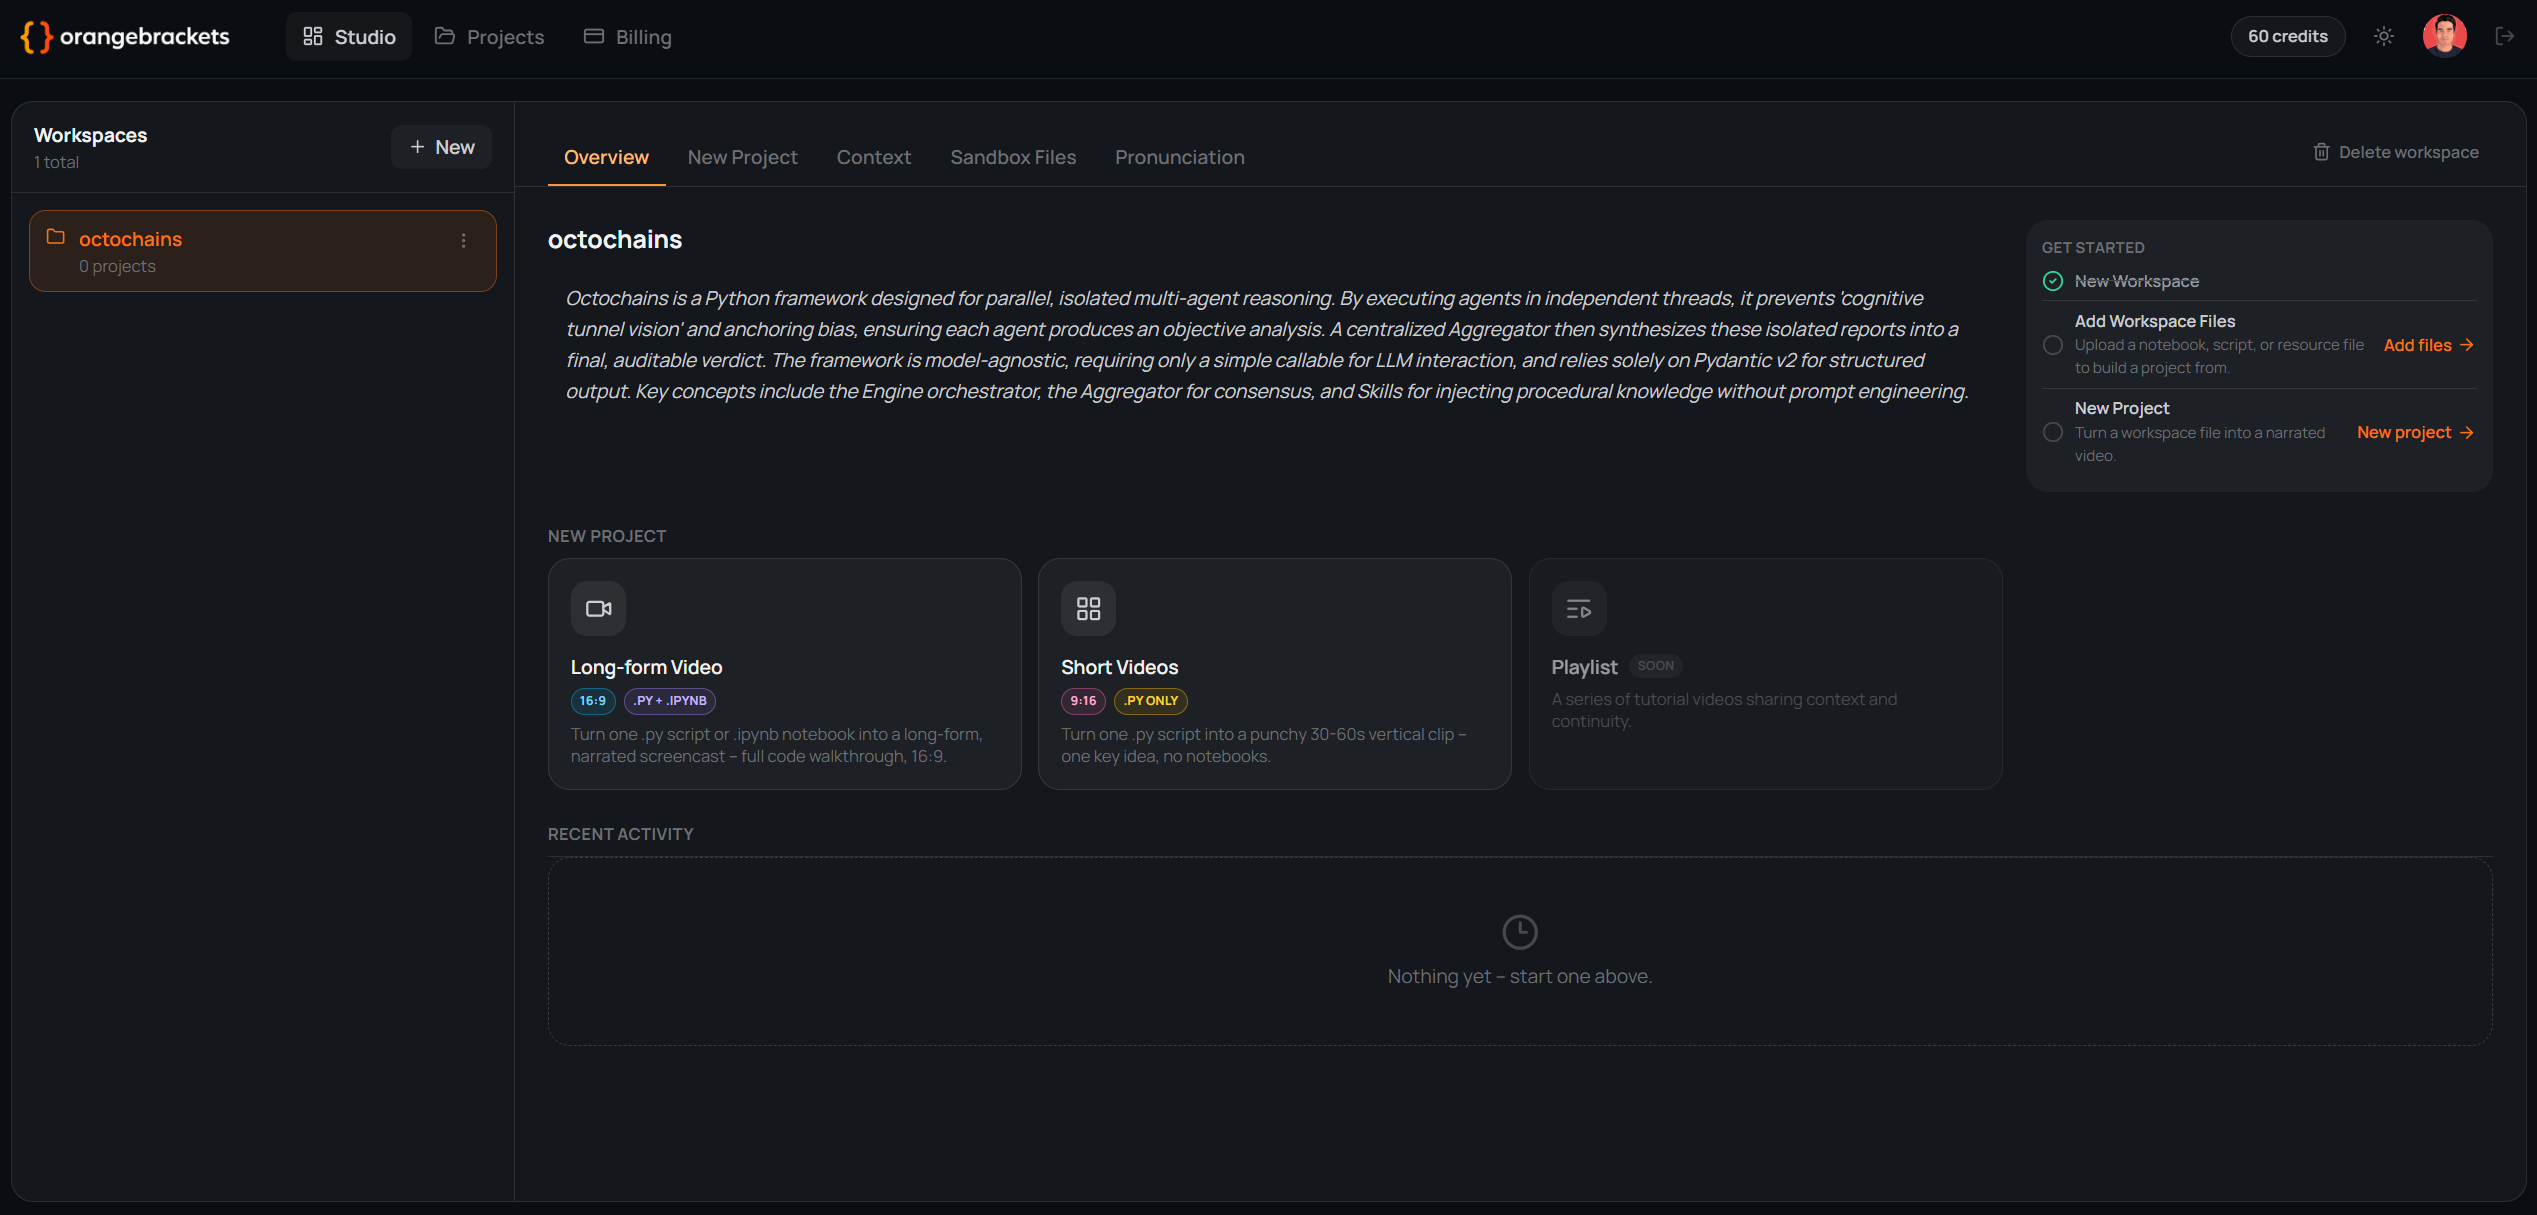Click the octochains workspace folder icon
The width and height of the screenshot is (2537, 1215).
(x=56, y=237)
